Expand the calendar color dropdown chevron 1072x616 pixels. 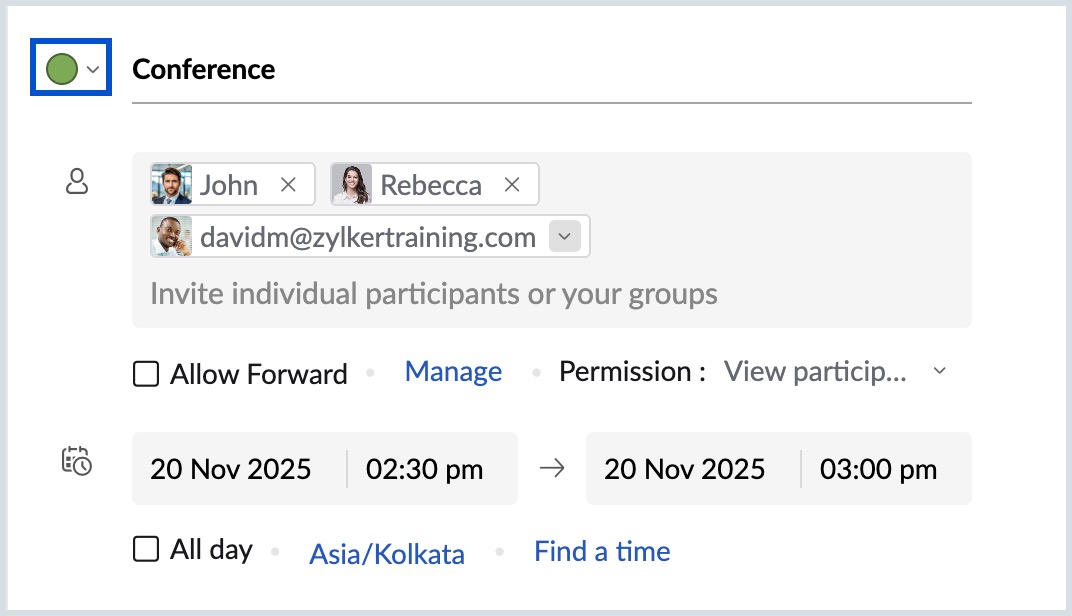point(93,70)
